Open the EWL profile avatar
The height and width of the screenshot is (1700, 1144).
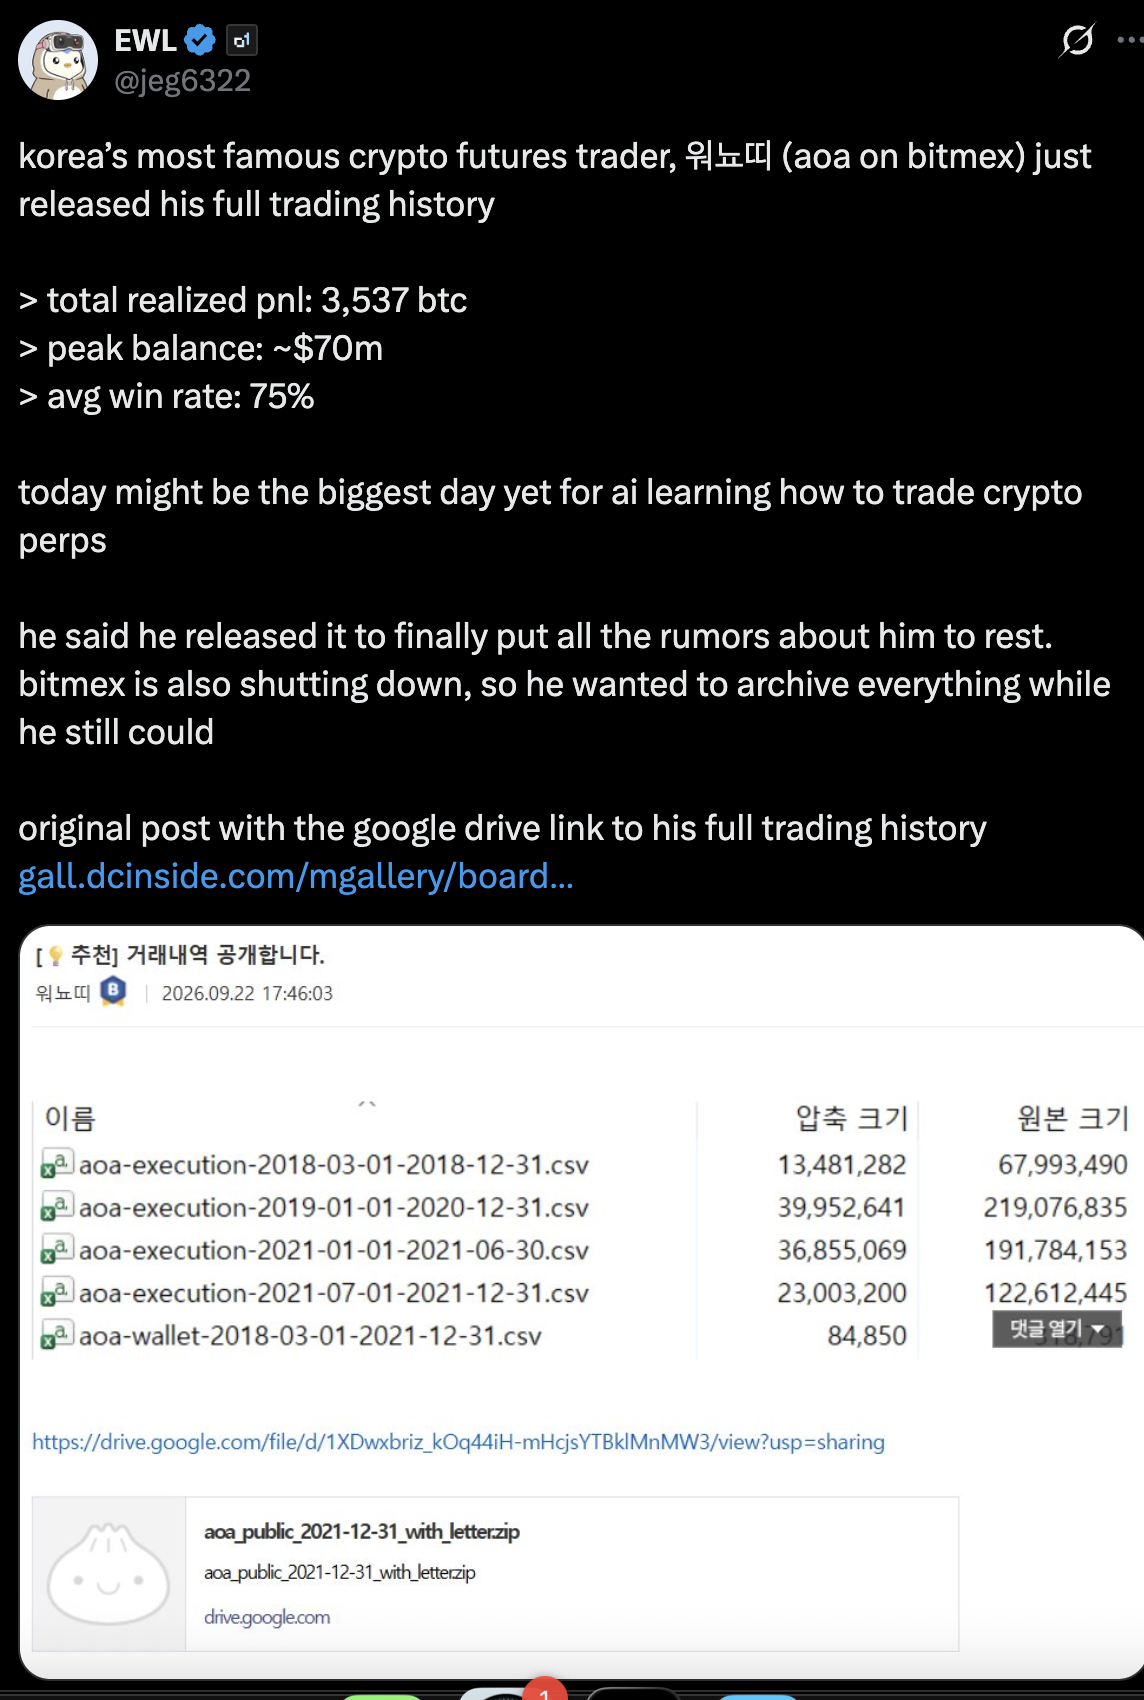tap(58, 60)
